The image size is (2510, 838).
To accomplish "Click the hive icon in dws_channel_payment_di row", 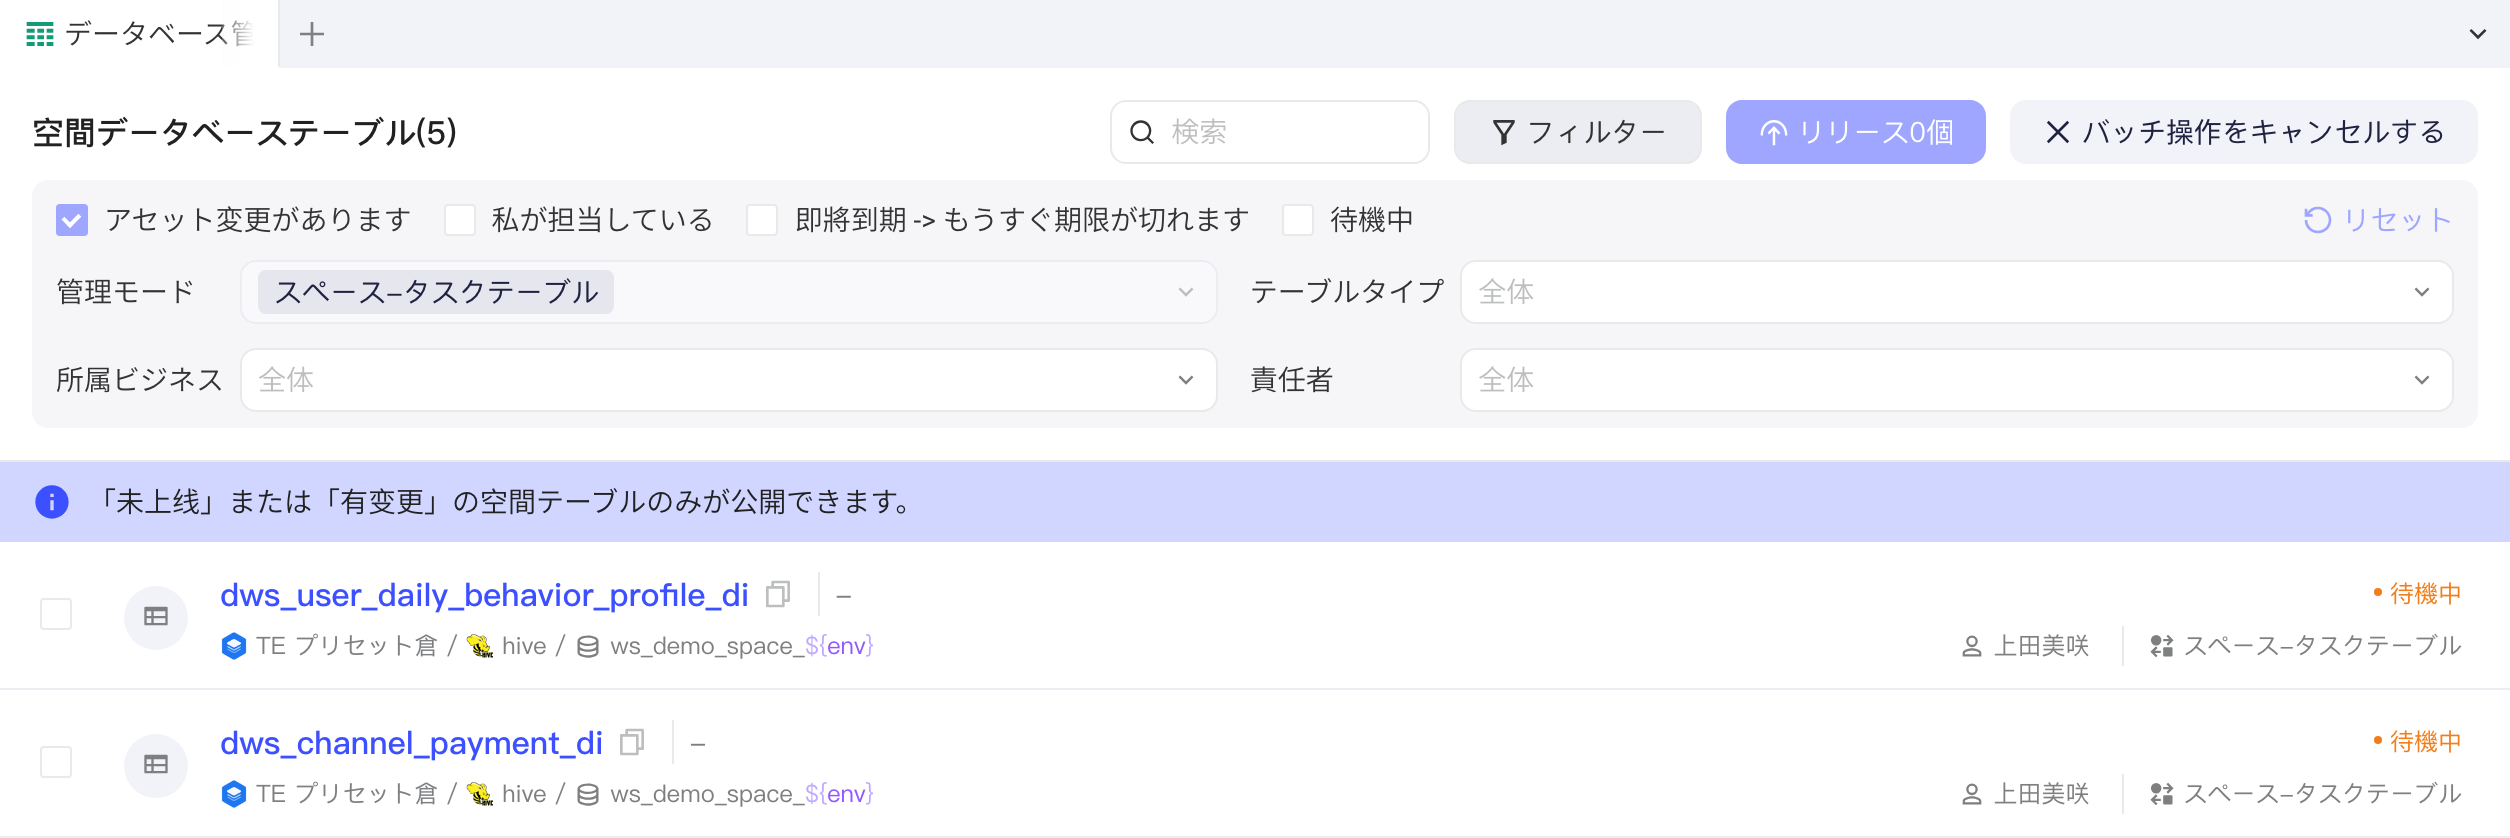I will (x=480, y=794).
